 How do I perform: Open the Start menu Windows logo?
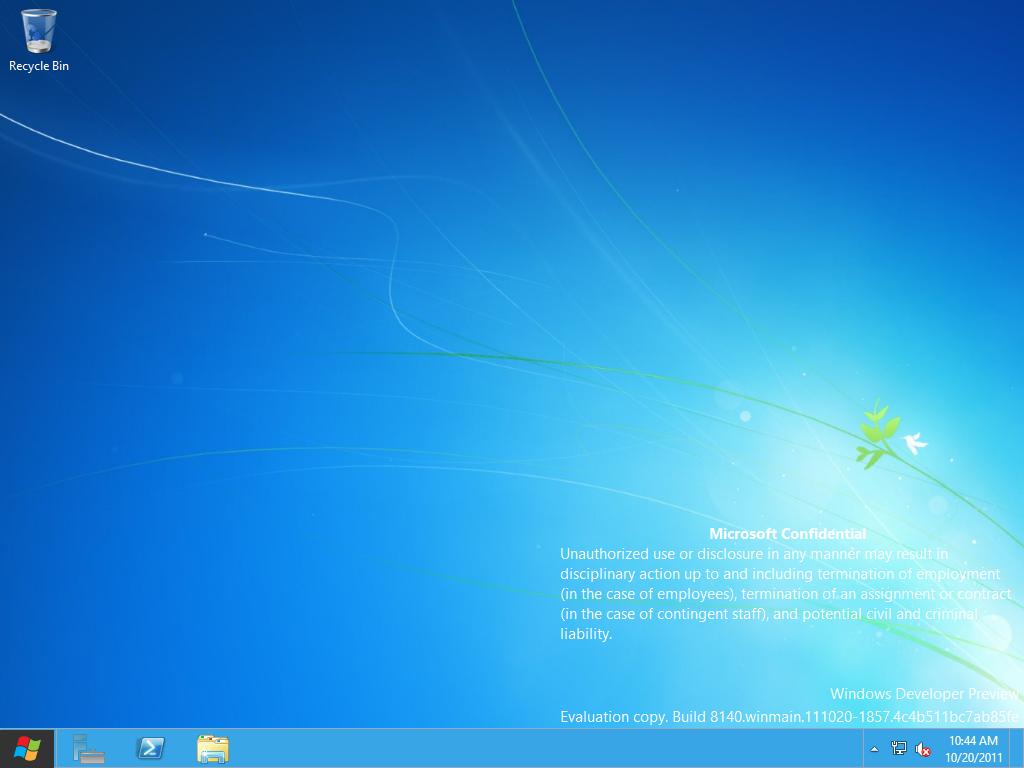click(x=27, y=748)
